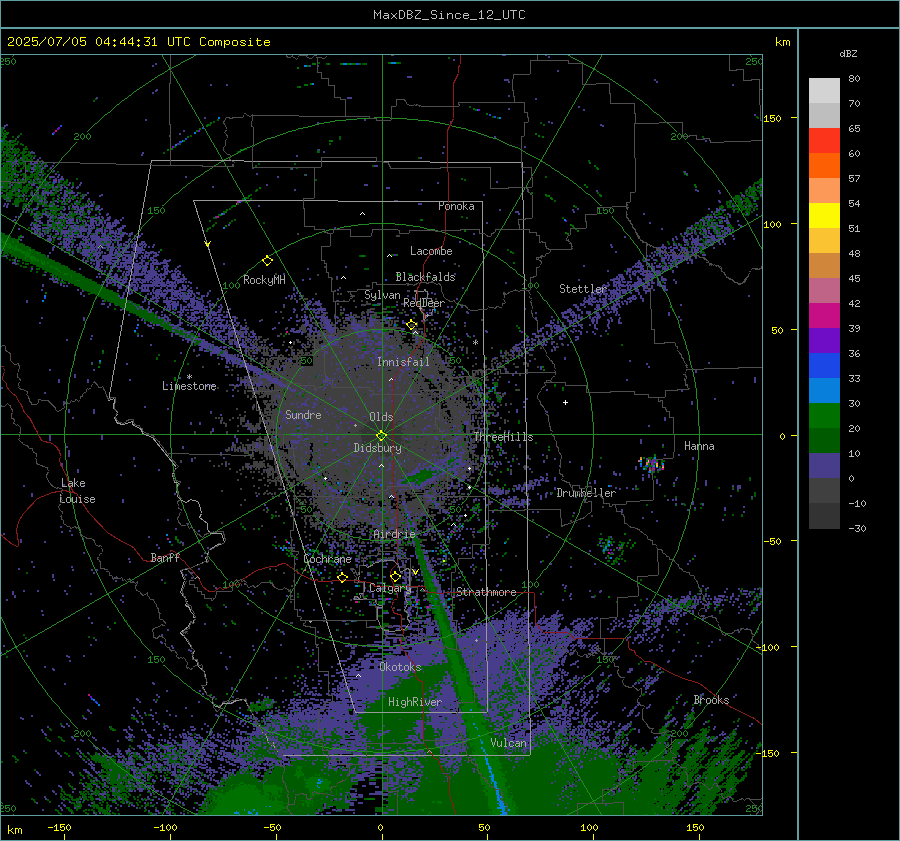Select the yellow radar-site diamond at the Olds center
The image size is (900, 841).
click(381, 435)
